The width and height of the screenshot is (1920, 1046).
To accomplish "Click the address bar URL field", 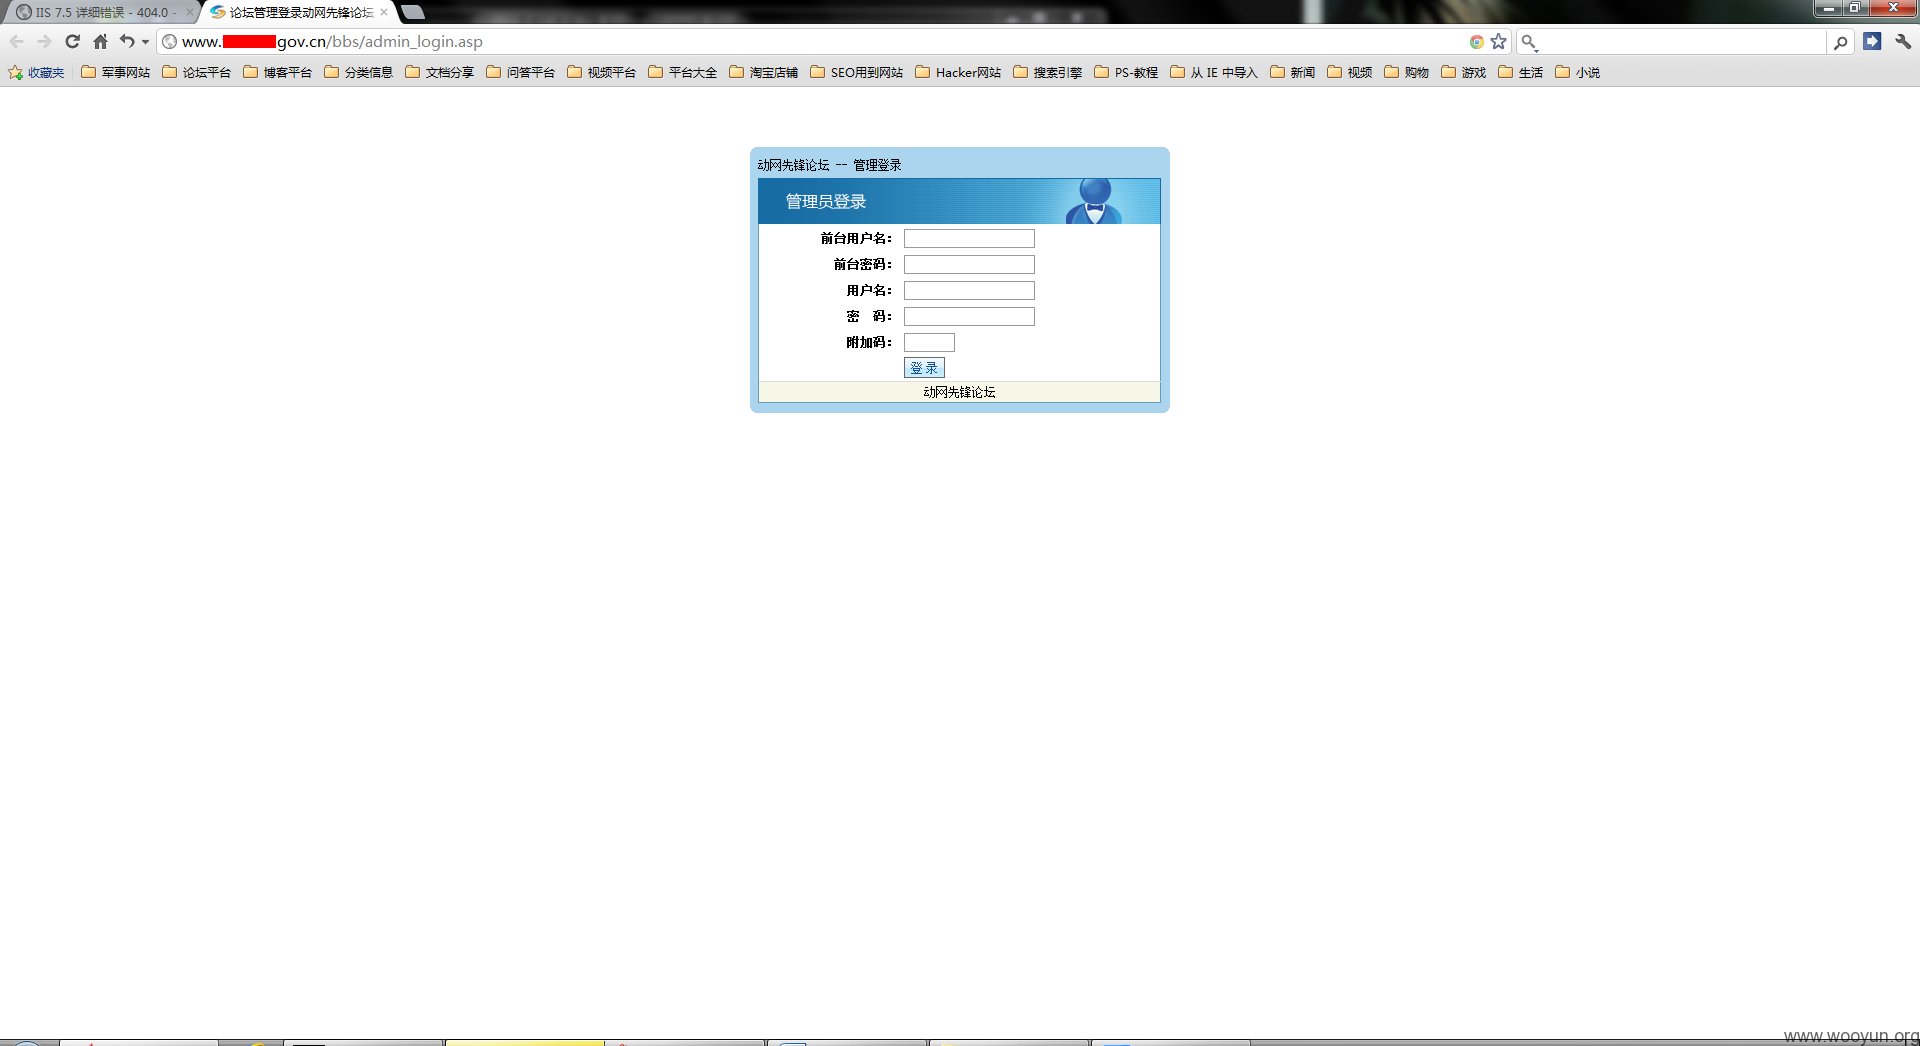I will (x=810, y=42).
